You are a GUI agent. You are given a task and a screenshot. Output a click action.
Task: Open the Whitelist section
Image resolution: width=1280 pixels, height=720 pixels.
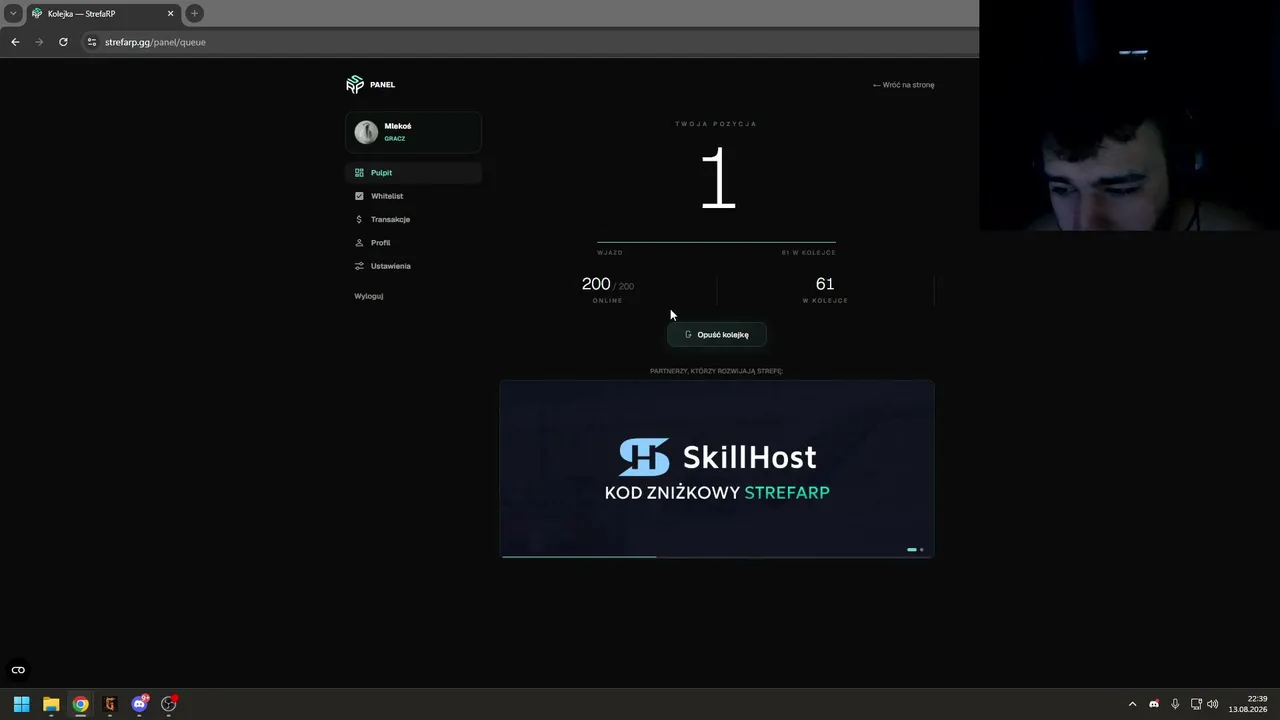(413, 196)
